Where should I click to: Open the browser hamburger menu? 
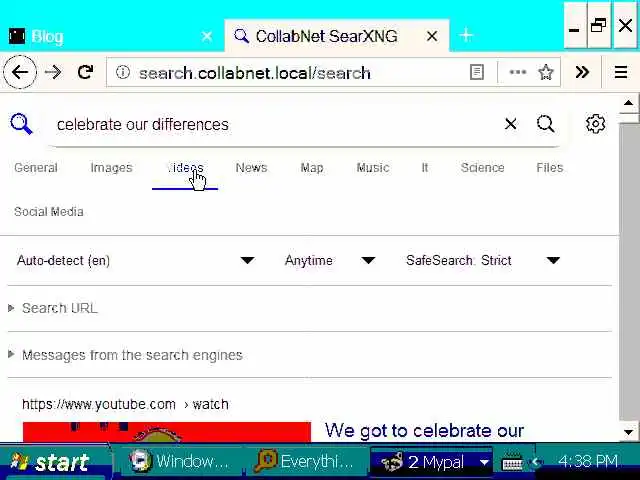(621, 72)
